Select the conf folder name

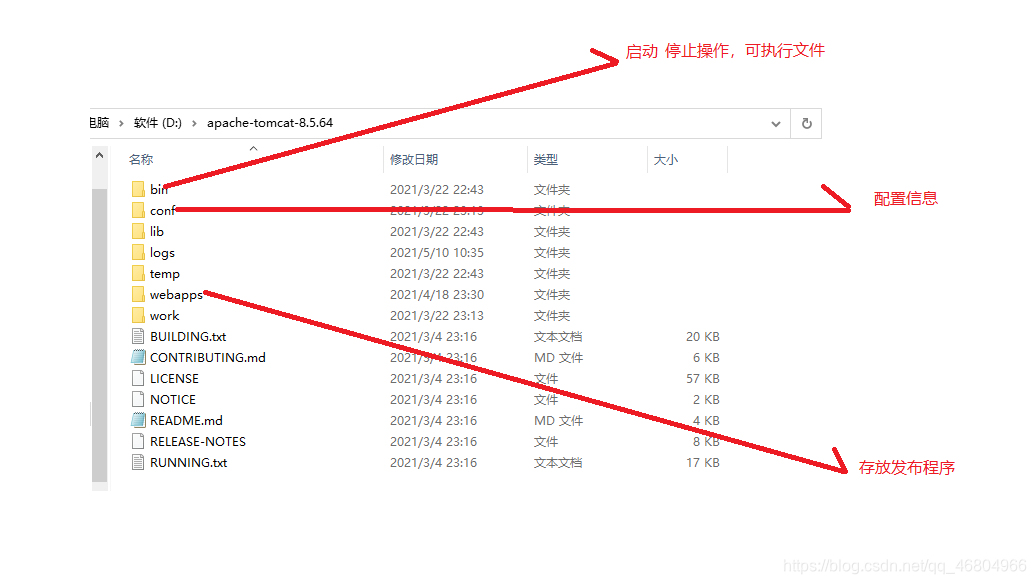click(x=163, y=211)
